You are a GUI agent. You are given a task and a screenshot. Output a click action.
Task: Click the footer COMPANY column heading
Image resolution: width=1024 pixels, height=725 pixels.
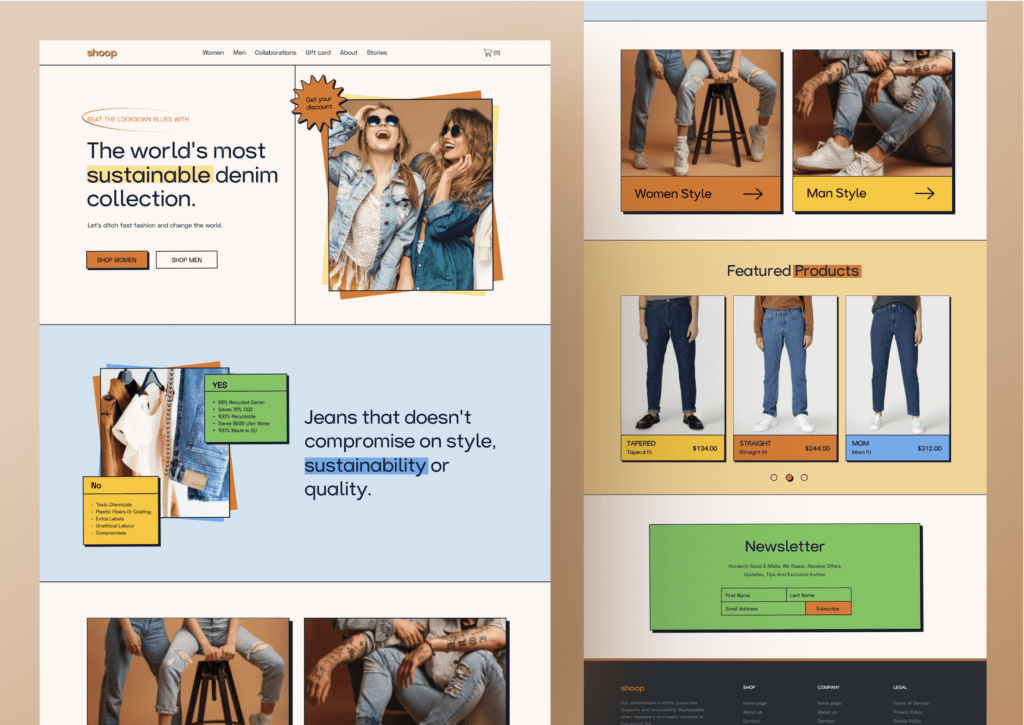(828, 688)
